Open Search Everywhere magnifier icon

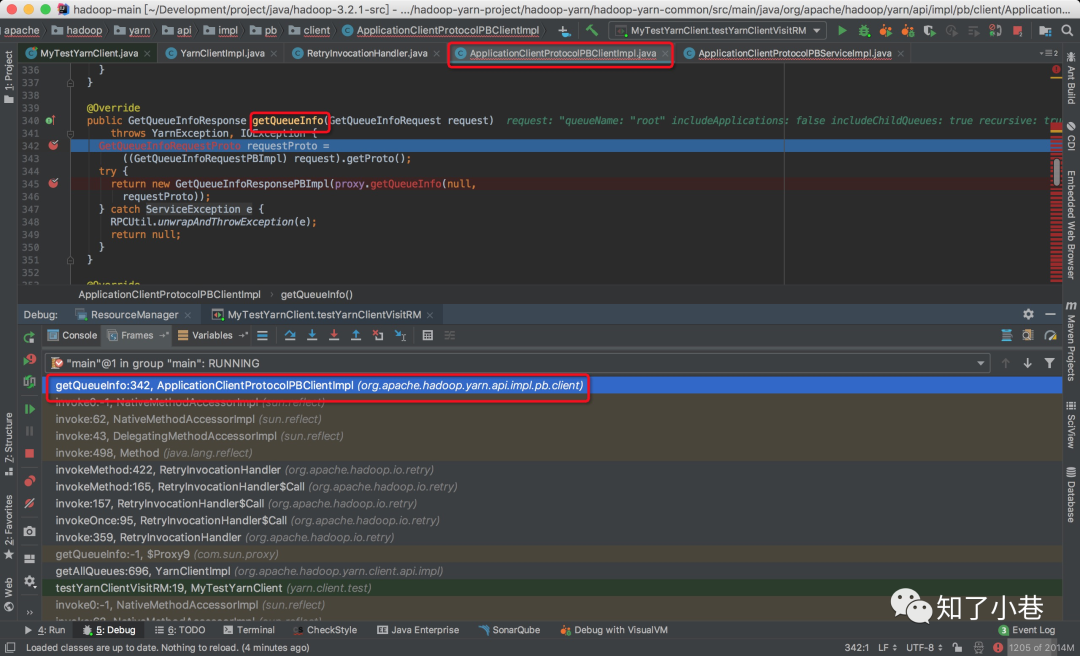click(x=1068, y=31)
